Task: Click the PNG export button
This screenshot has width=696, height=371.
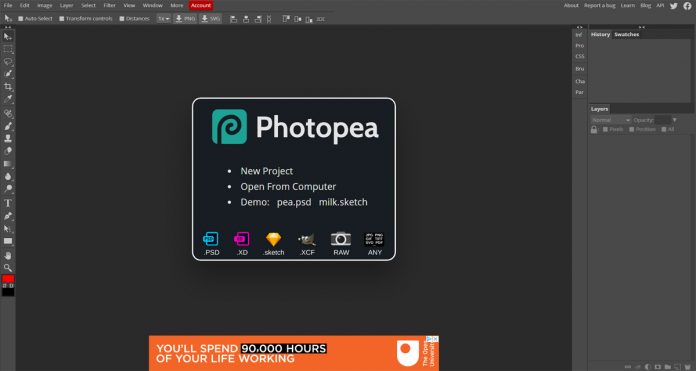Action: [x=185, y=19]
